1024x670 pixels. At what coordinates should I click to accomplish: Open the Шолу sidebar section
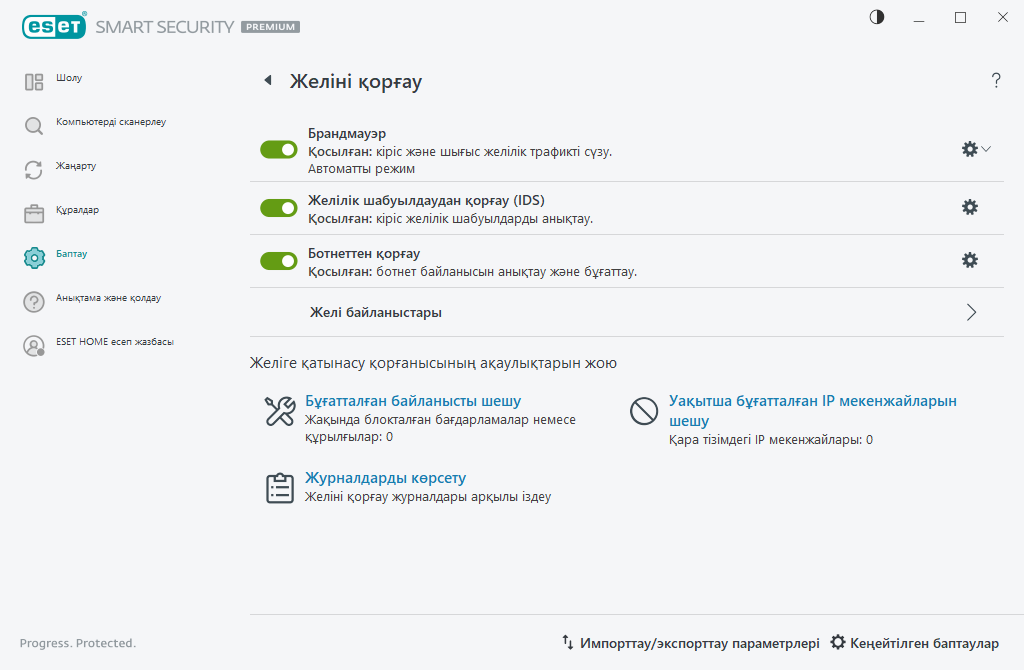pyautogui.click(x=69, y=78)
